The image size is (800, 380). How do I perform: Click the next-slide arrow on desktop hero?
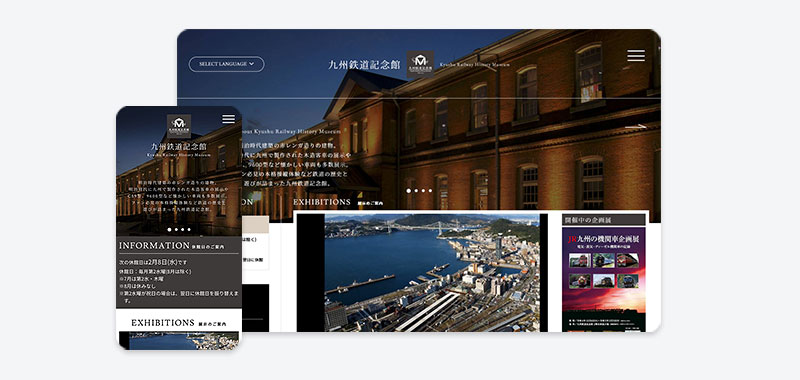(636, 126)
